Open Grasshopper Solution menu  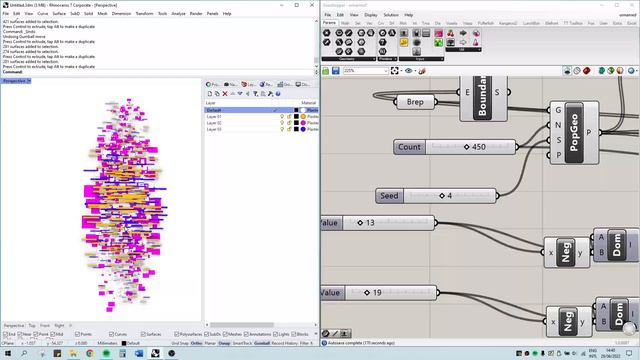tap(391, 15)
